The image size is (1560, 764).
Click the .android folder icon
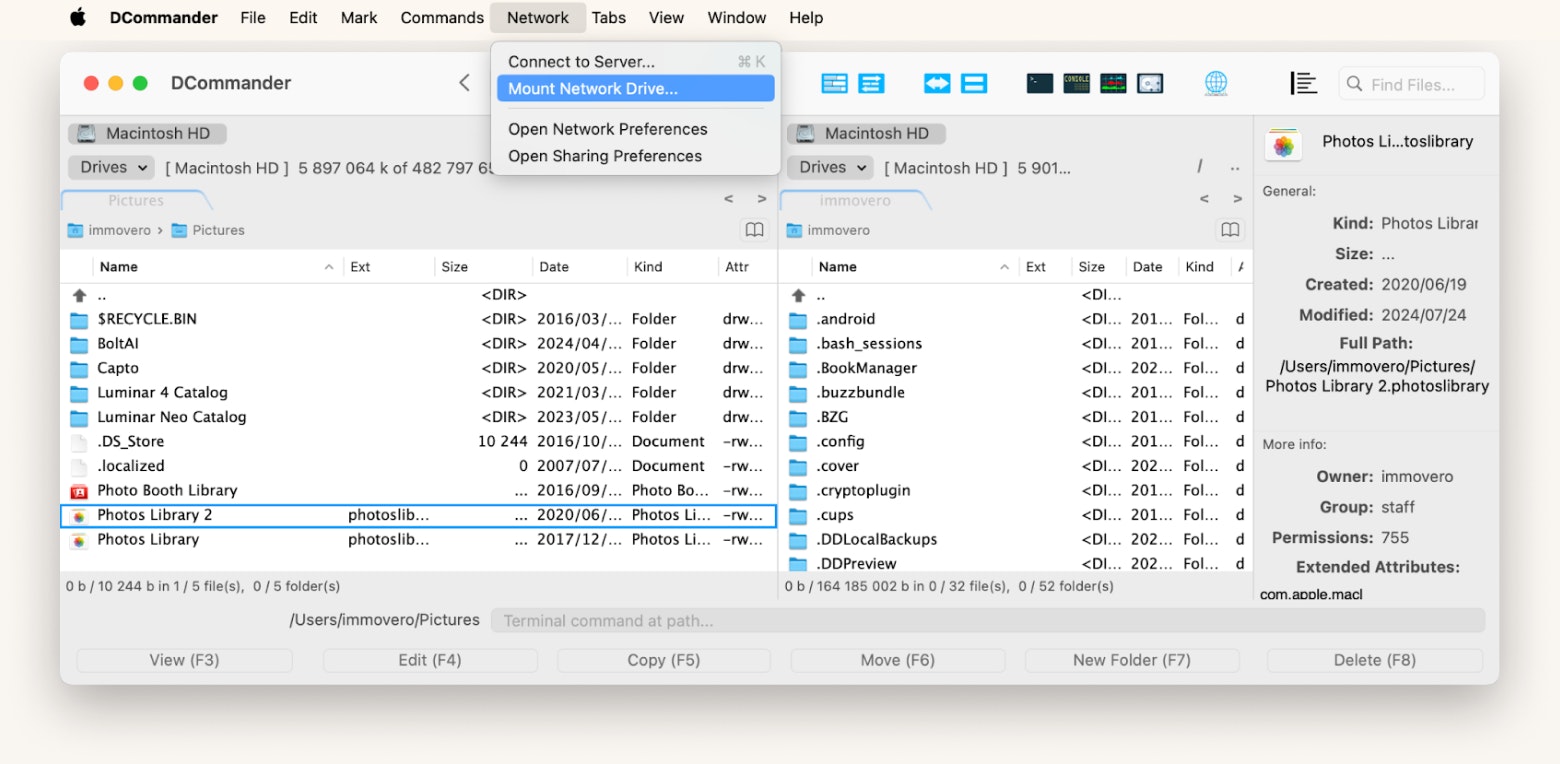pyautogui.click(x=798, y=320)
